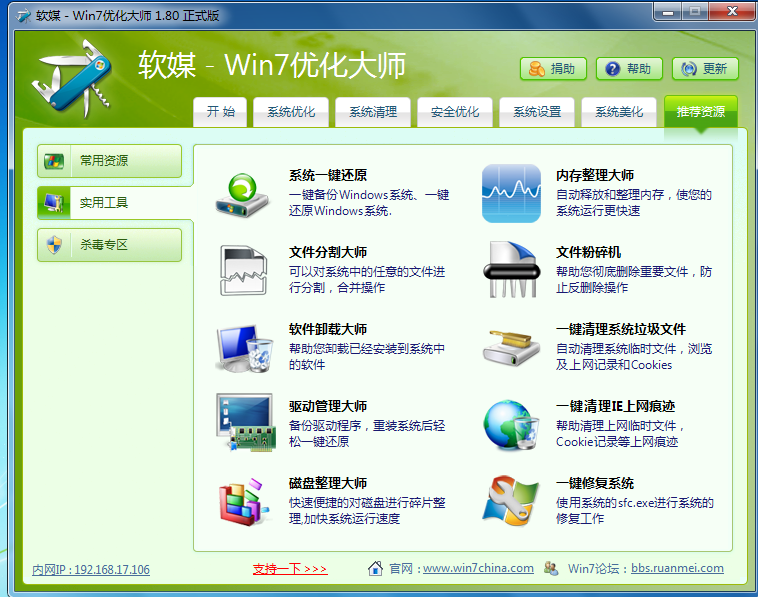Select the 实用工具 sidebar category
The image size is (758, 597).
[x=115, y=203]
